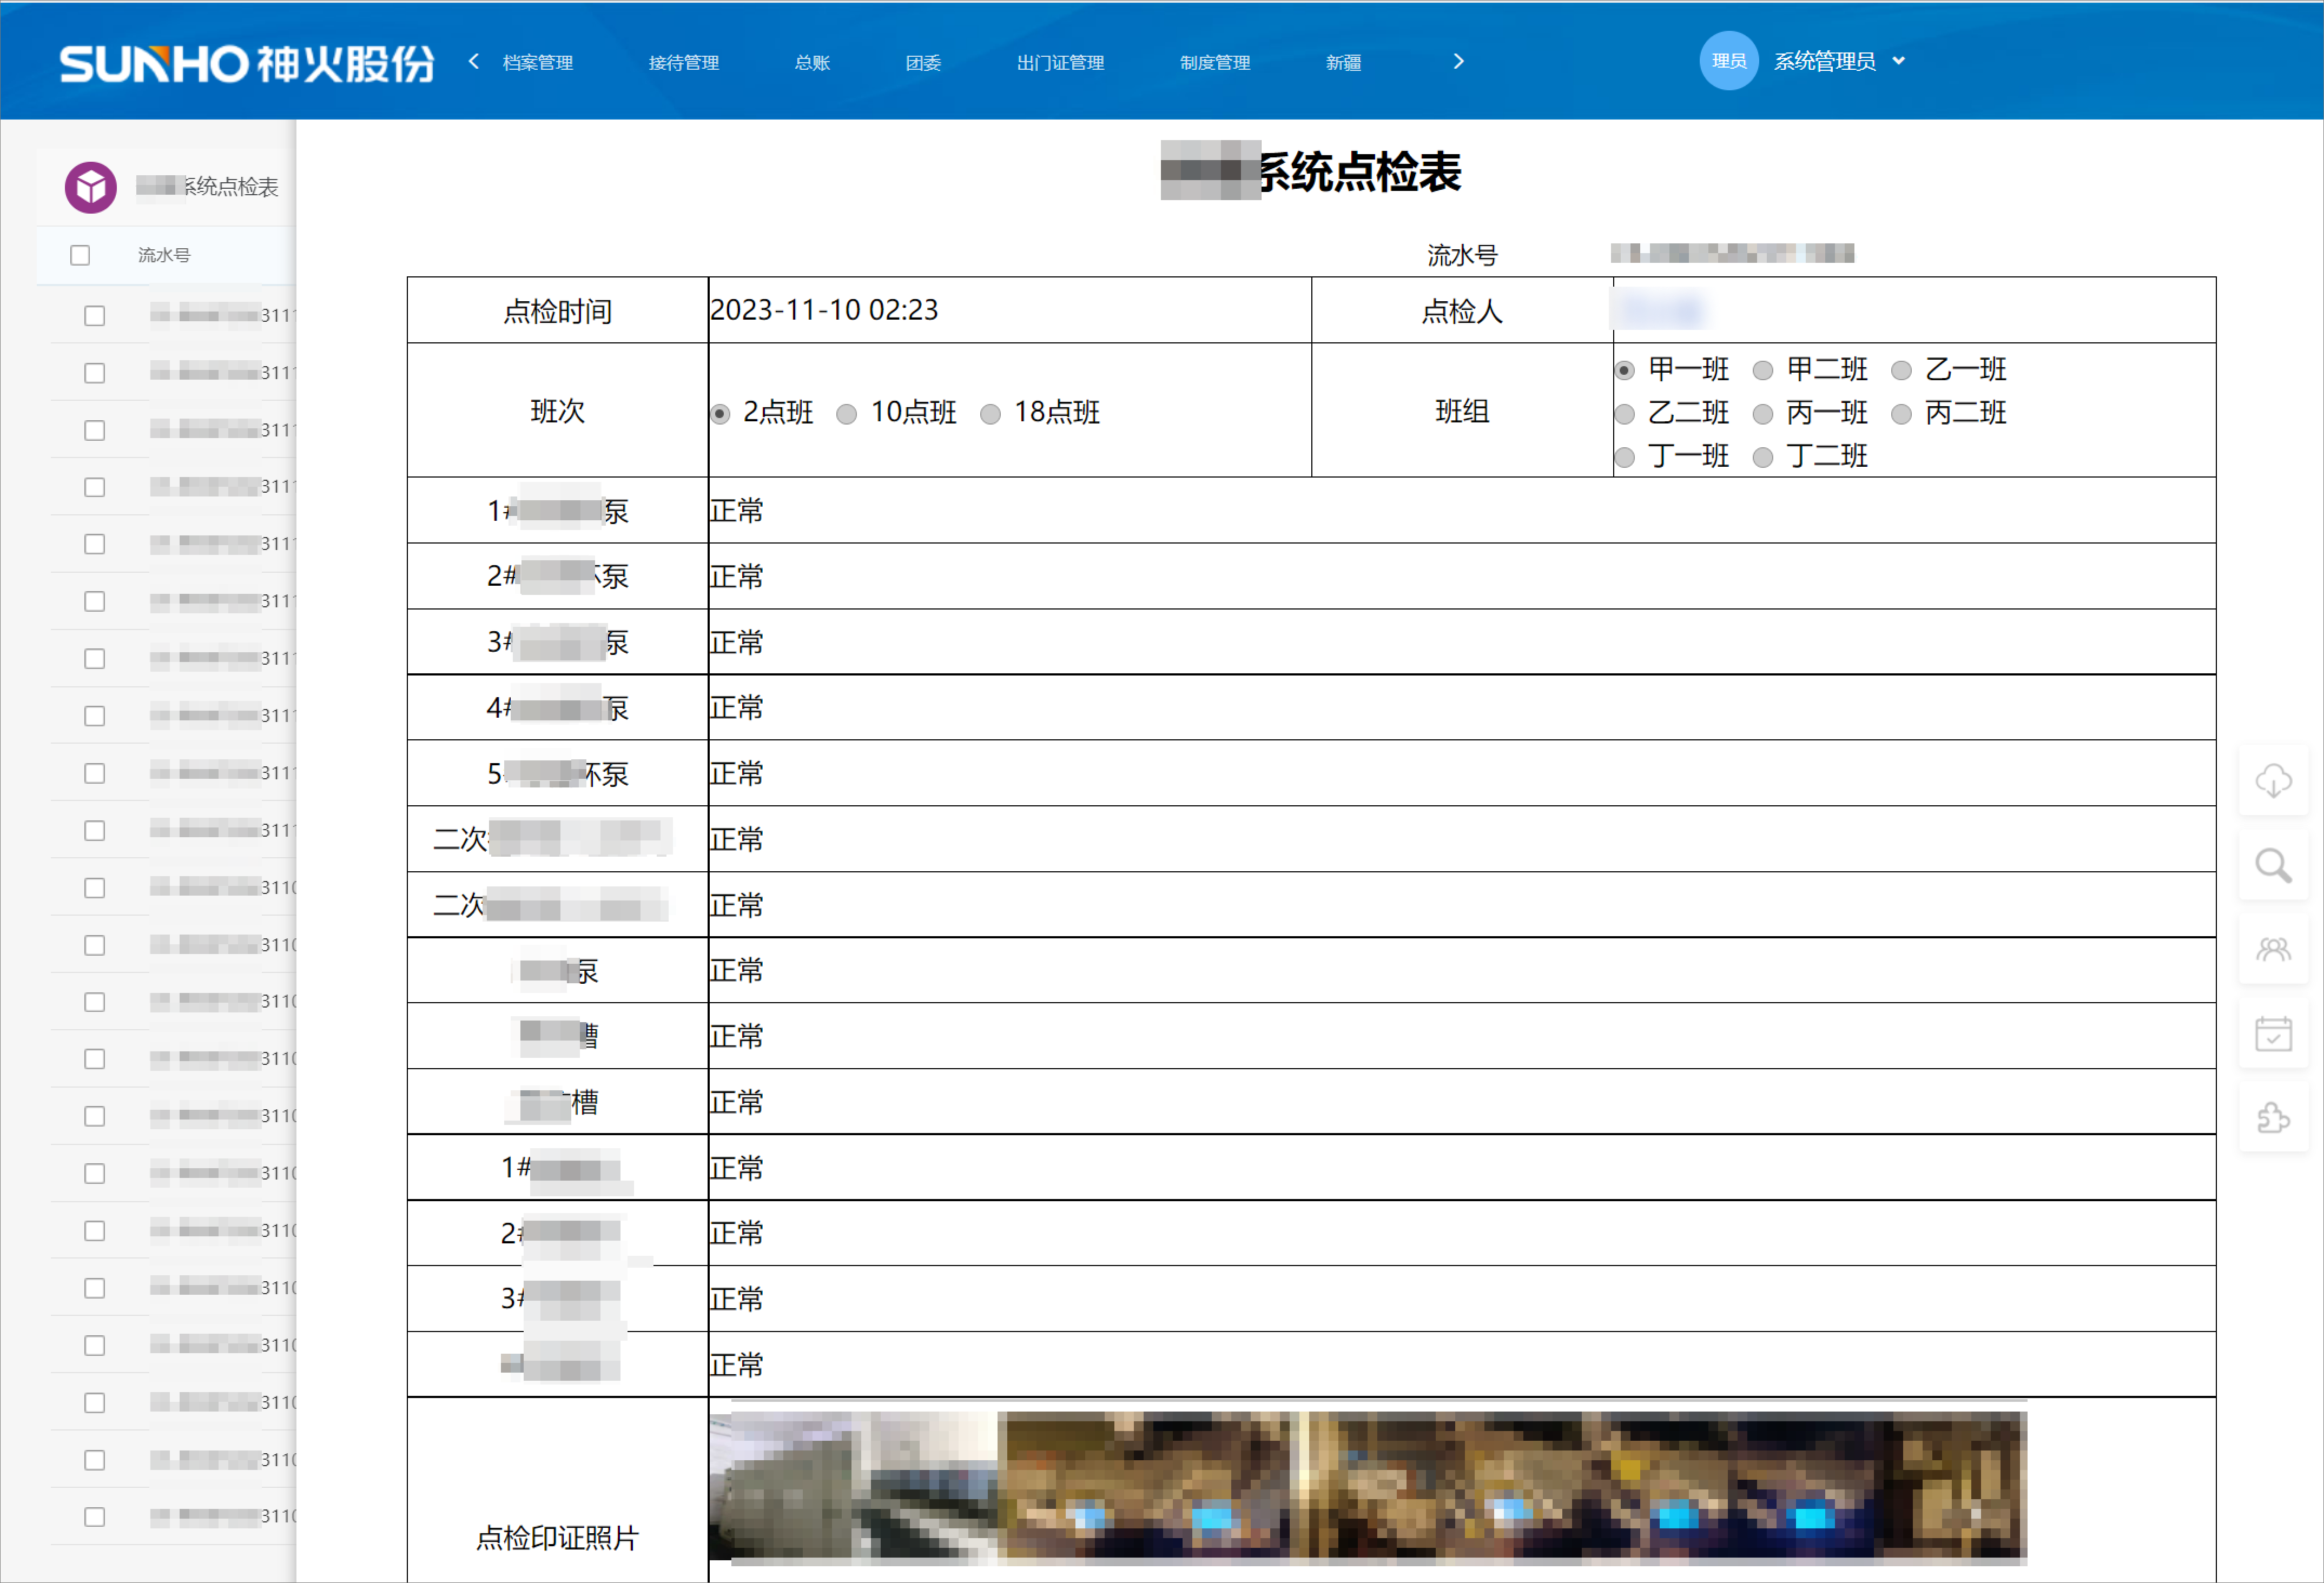Select the 乙一班 team radio button
2324x1583 pixels.
pyautogui.click(x=1902, y=370)
